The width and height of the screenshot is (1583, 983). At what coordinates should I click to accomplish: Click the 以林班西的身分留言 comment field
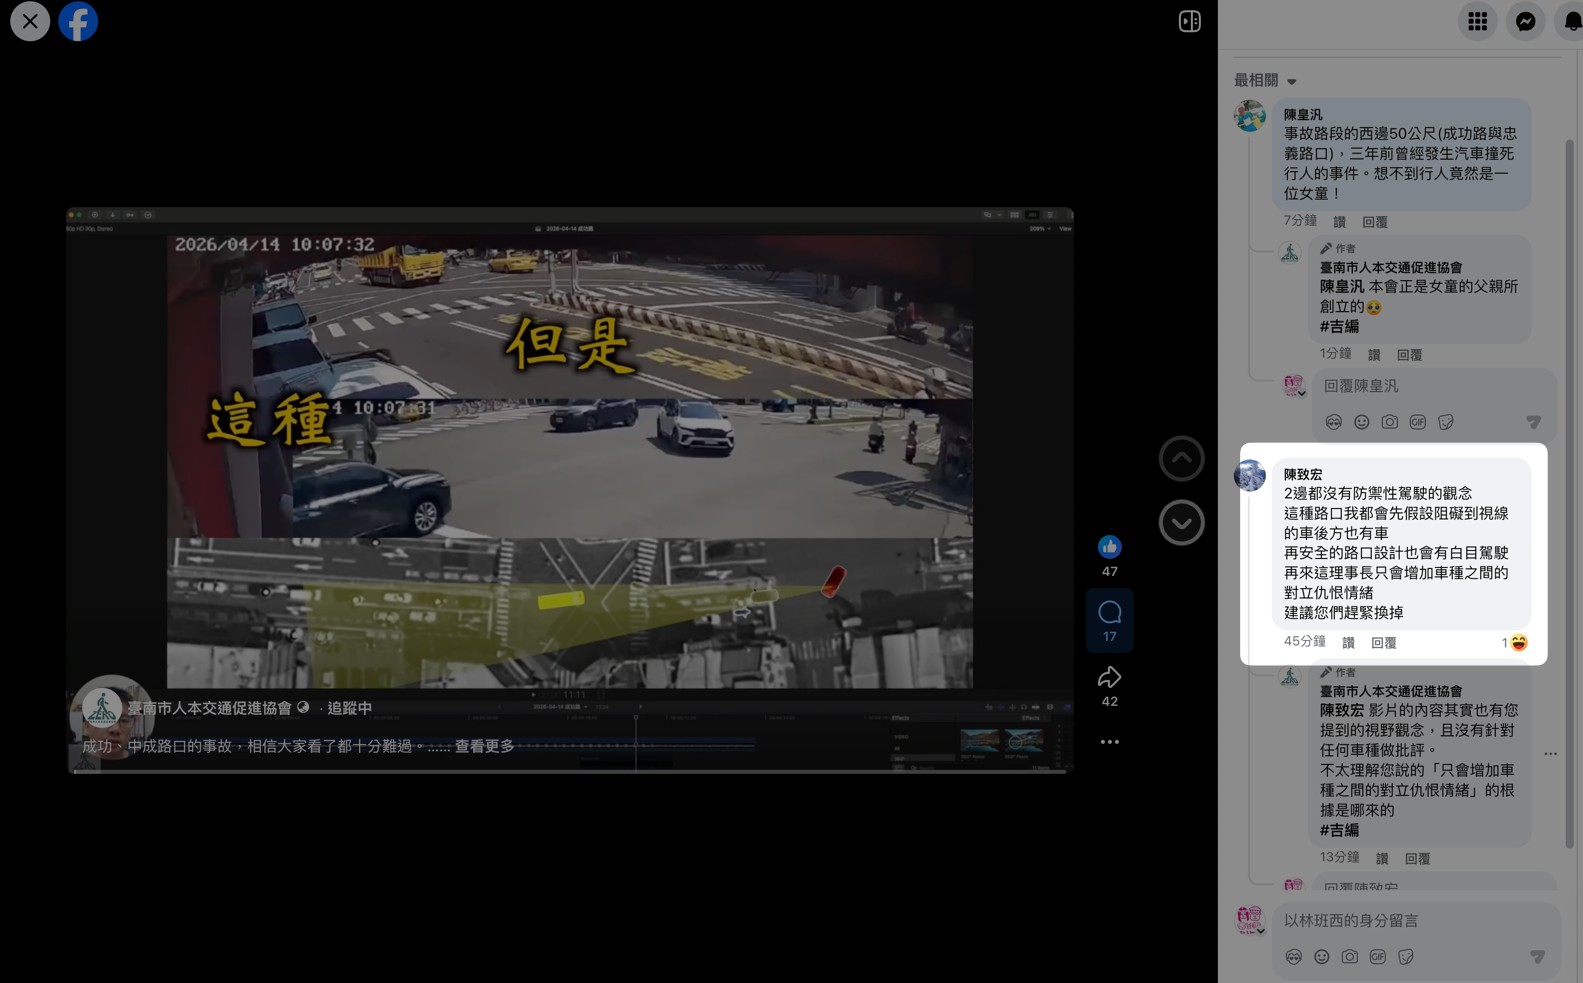tap(1410, 921)
